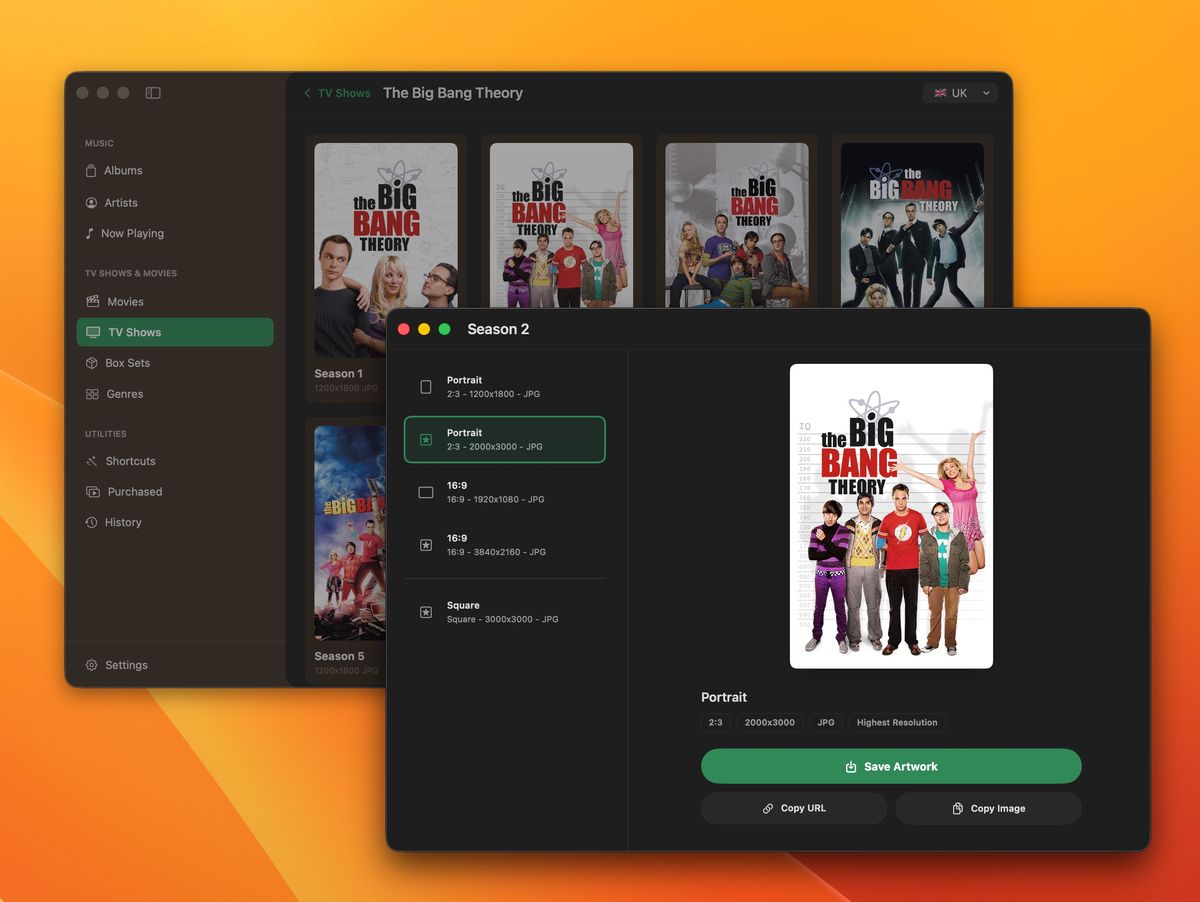Open Movies in the sidebar

pyautogui.click(x=175, y=301)
